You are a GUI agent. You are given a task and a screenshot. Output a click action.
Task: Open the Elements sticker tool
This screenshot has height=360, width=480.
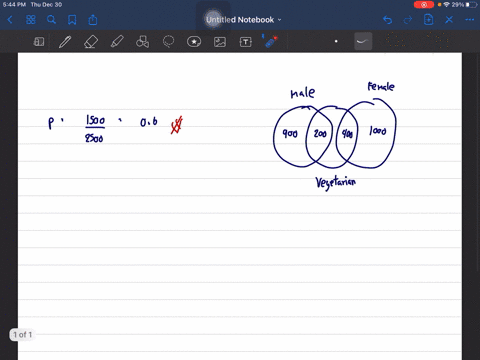click(194, 42)
